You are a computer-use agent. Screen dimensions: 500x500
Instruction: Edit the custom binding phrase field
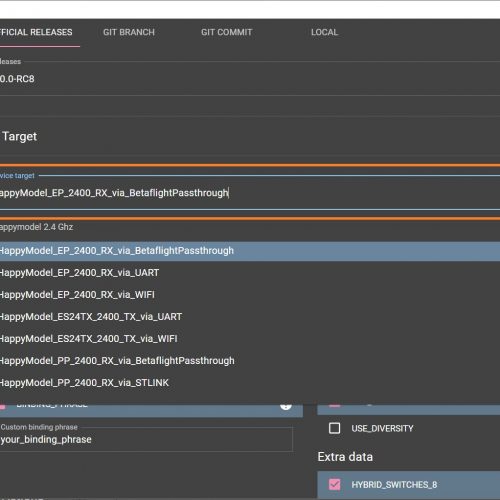click(x=146, y=440)
